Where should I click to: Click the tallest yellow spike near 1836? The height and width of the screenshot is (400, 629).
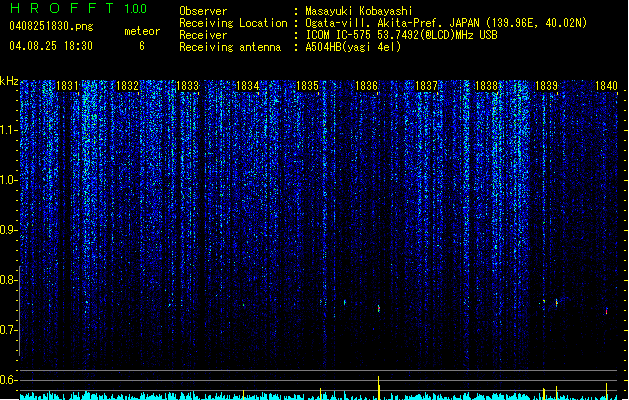379,388
